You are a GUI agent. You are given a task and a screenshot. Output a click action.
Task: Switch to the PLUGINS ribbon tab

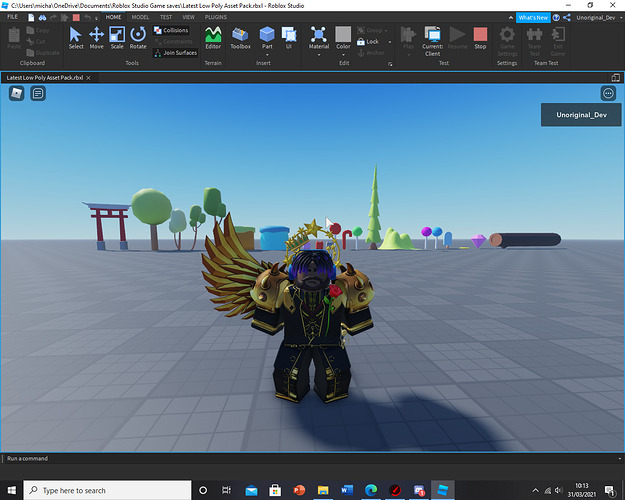pos(216,17)
